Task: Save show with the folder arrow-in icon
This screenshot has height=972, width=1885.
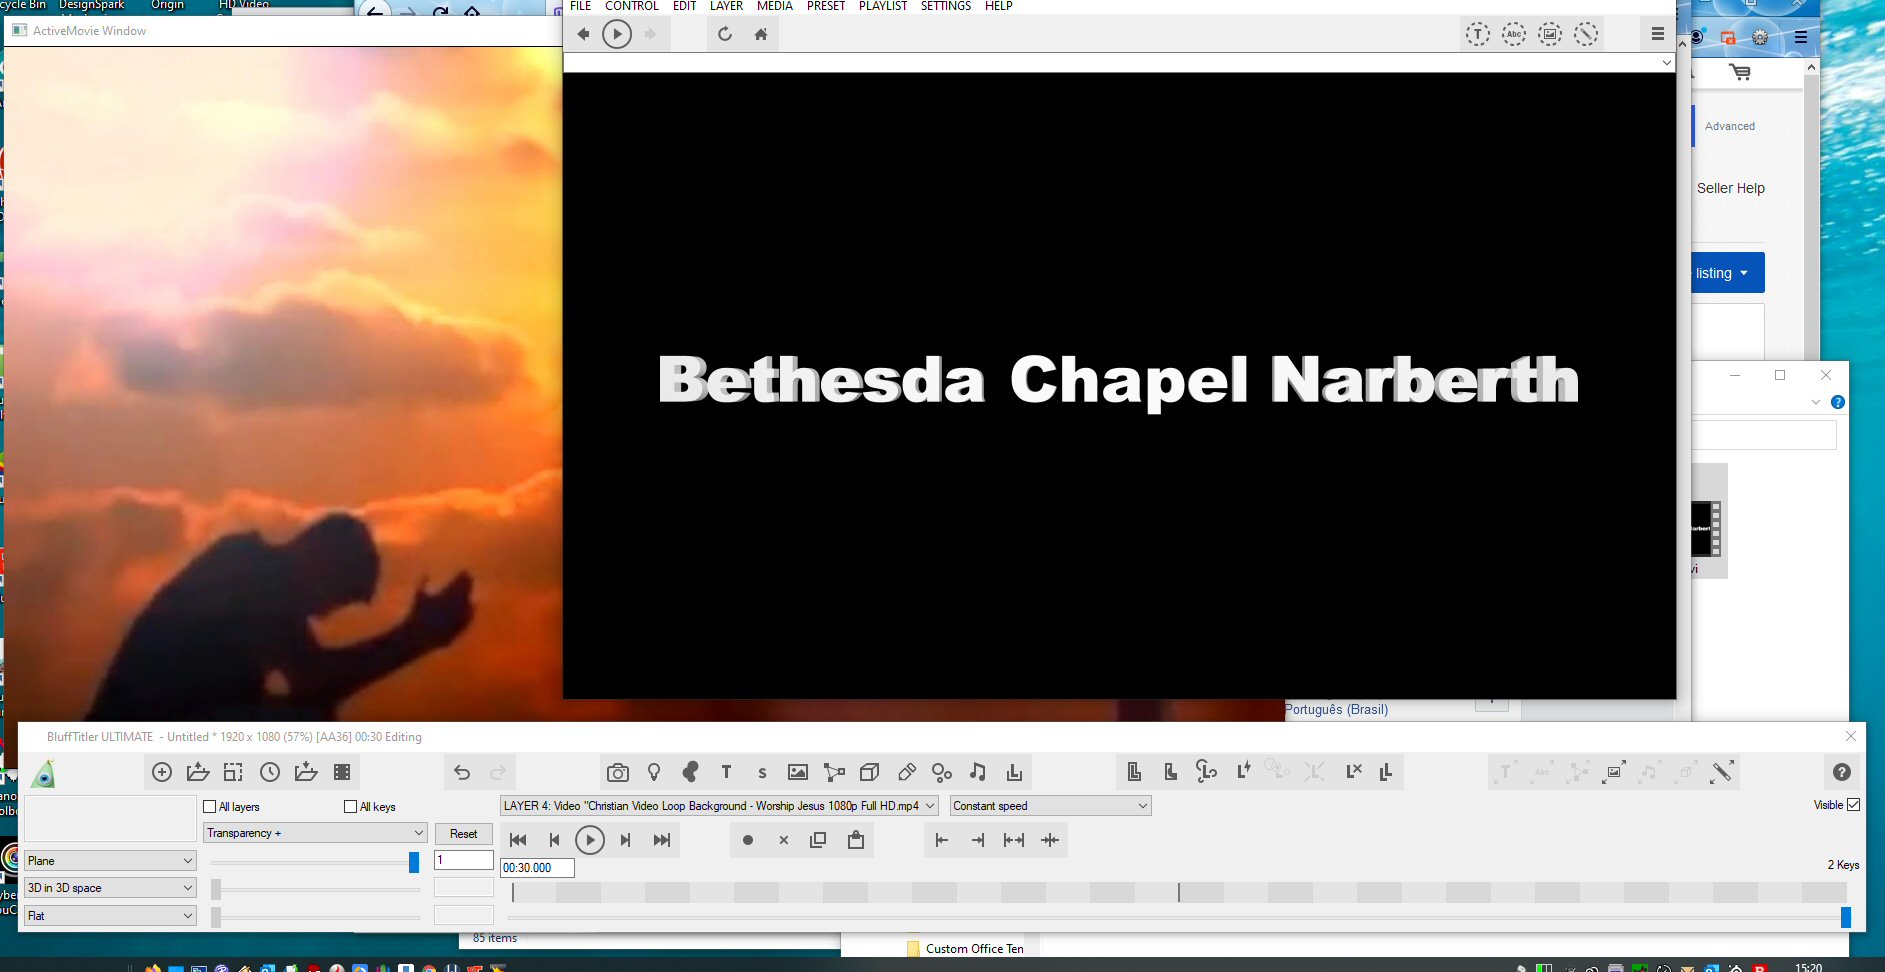Action: click(306, 772)
